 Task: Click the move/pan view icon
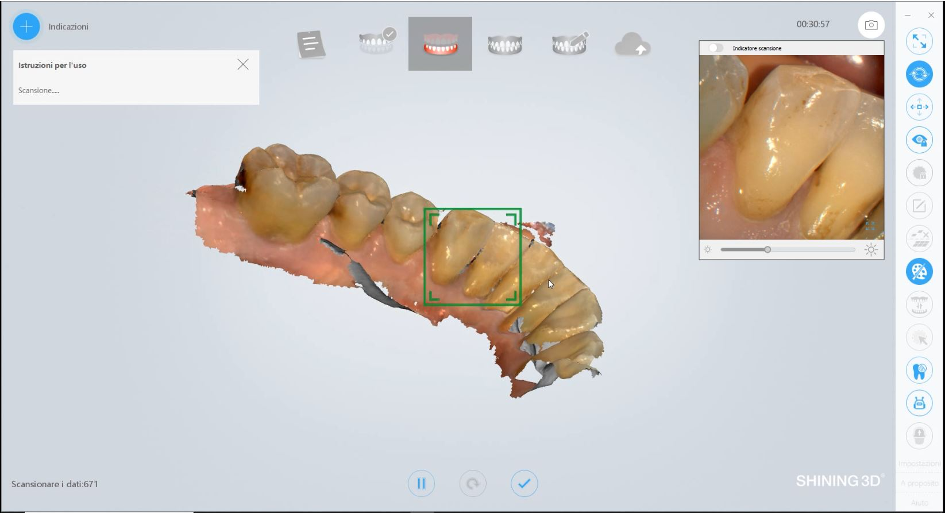click(919, 107)
